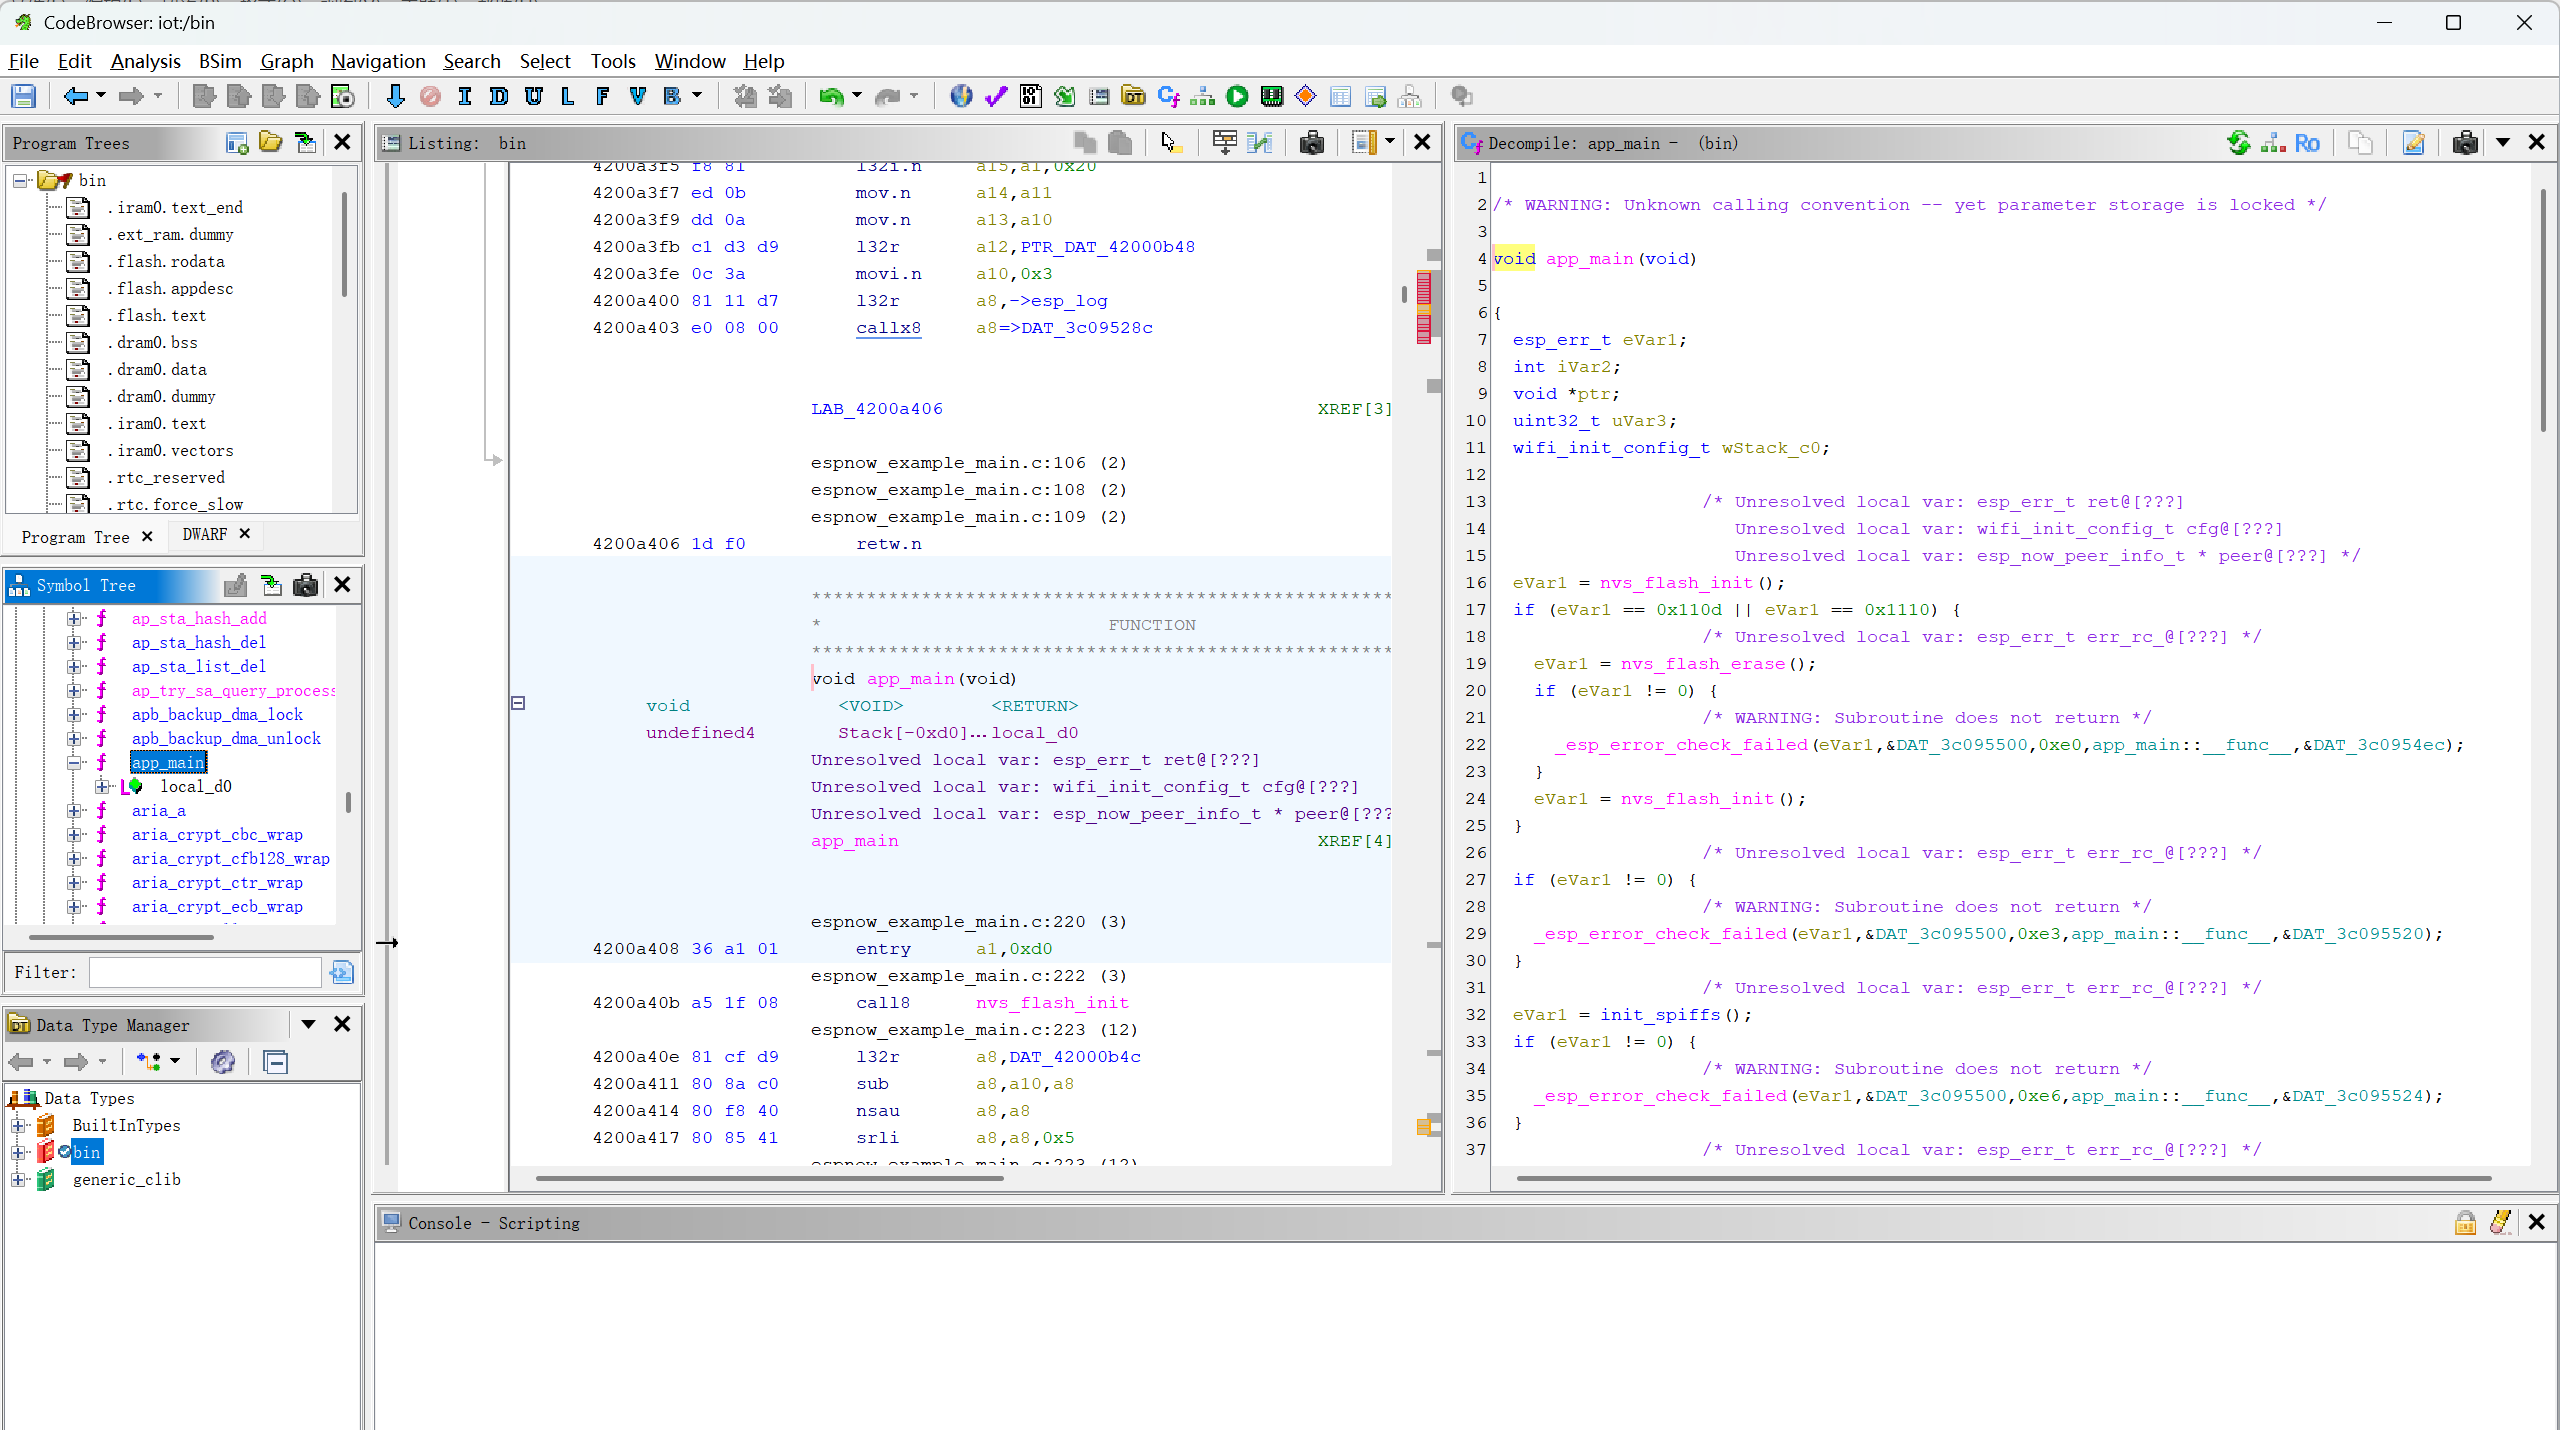Click the Bytes viewer icon
The width and height of the screenshot is (2560, 1430).
click(1030, 97)
